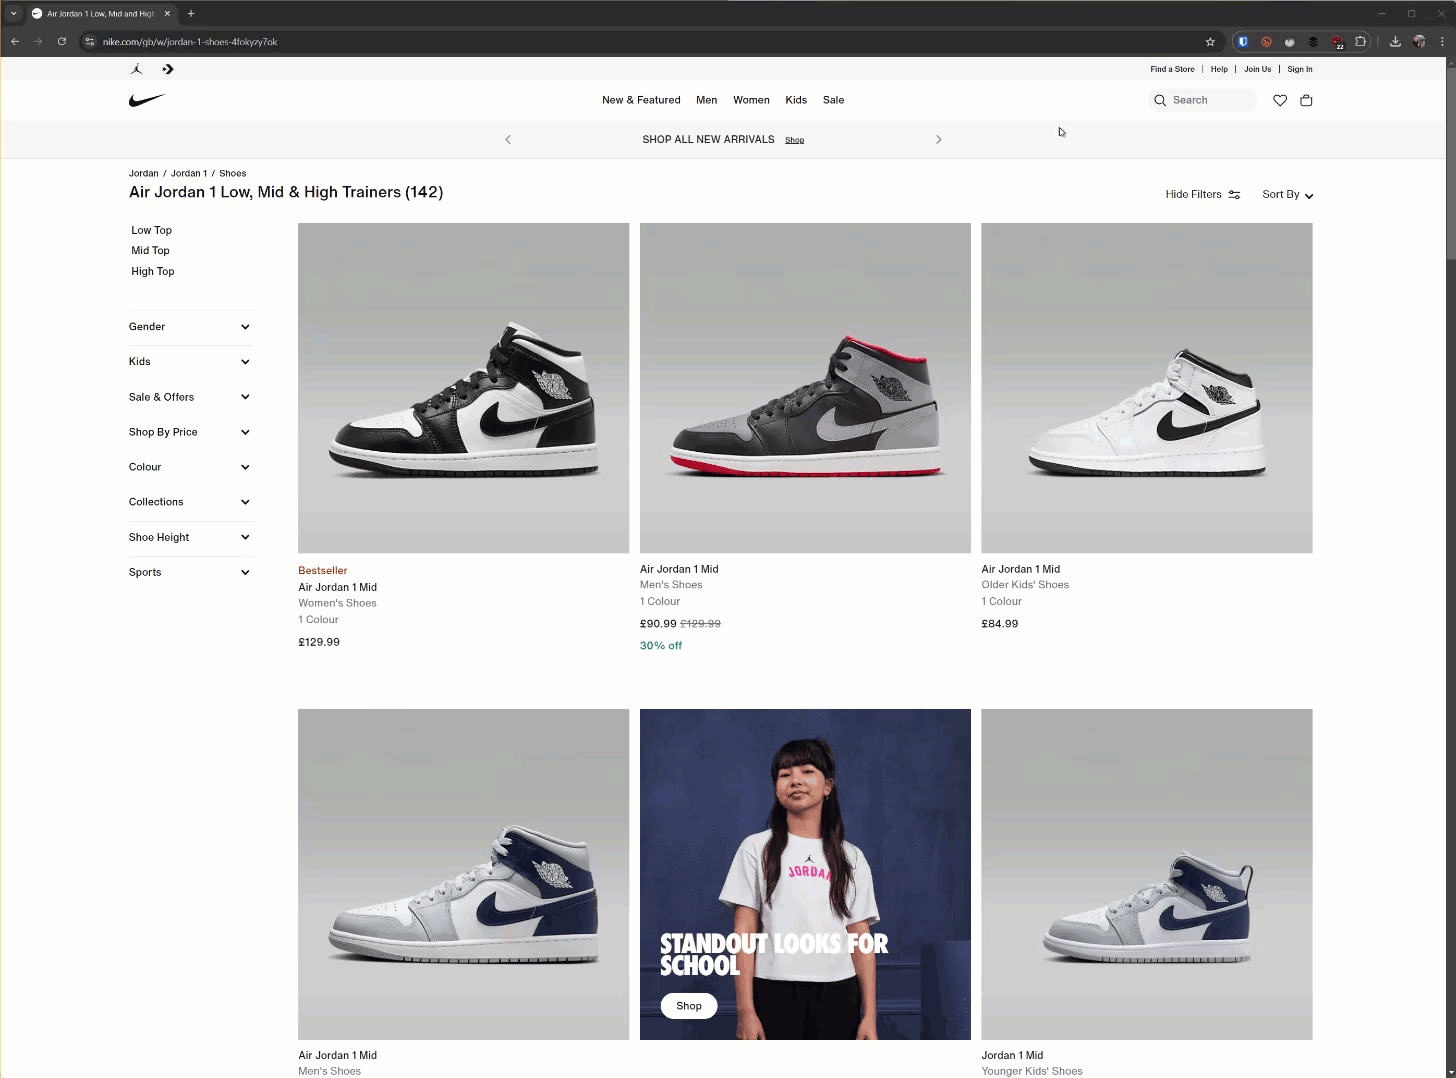The image size is (1456, 1078).
Task: Filter by High Top
Action: pyautogui.click(x=152, y=271)
